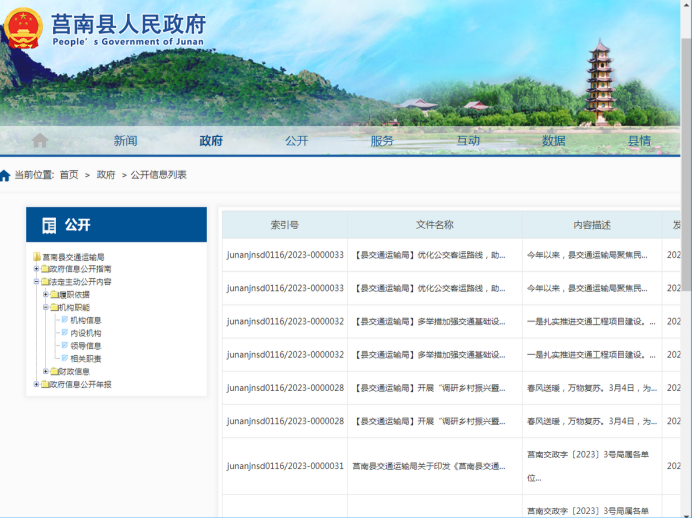Click the page icon beside 机构信息

64,321
